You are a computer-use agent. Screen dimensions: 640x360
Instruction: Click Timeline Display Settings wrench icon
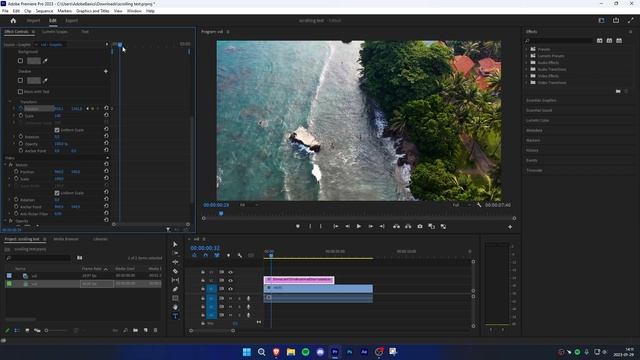coord(240,256)
